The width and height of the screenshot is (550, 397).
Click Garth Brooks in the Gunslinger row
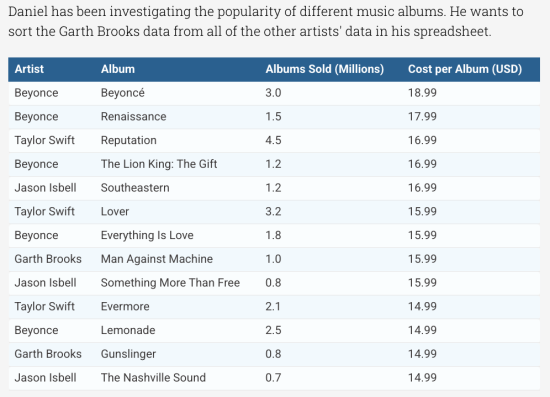coord(48,354)
